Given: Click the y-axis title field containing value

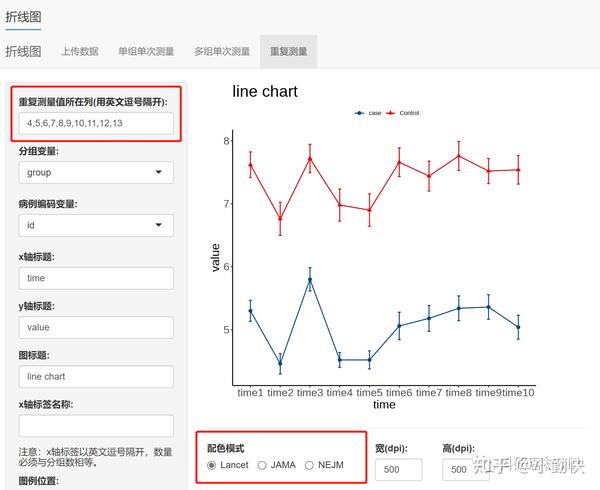Looking at the screenshot, I should (x=96, y=327).
